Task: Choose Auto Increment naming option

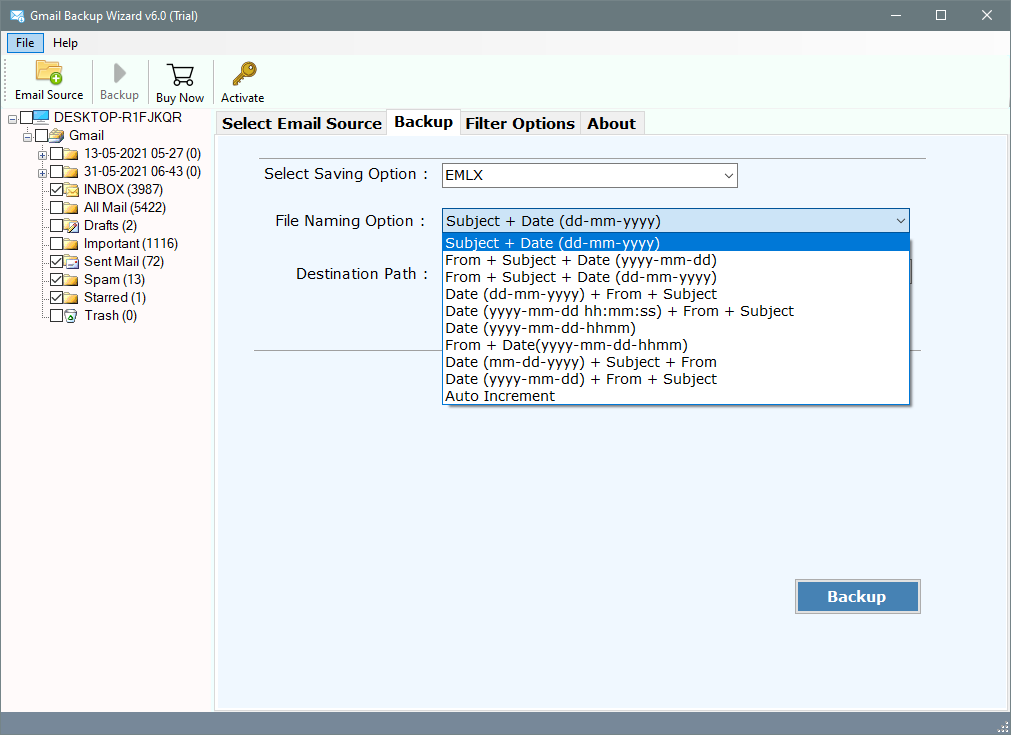Action: coord(676,396)
